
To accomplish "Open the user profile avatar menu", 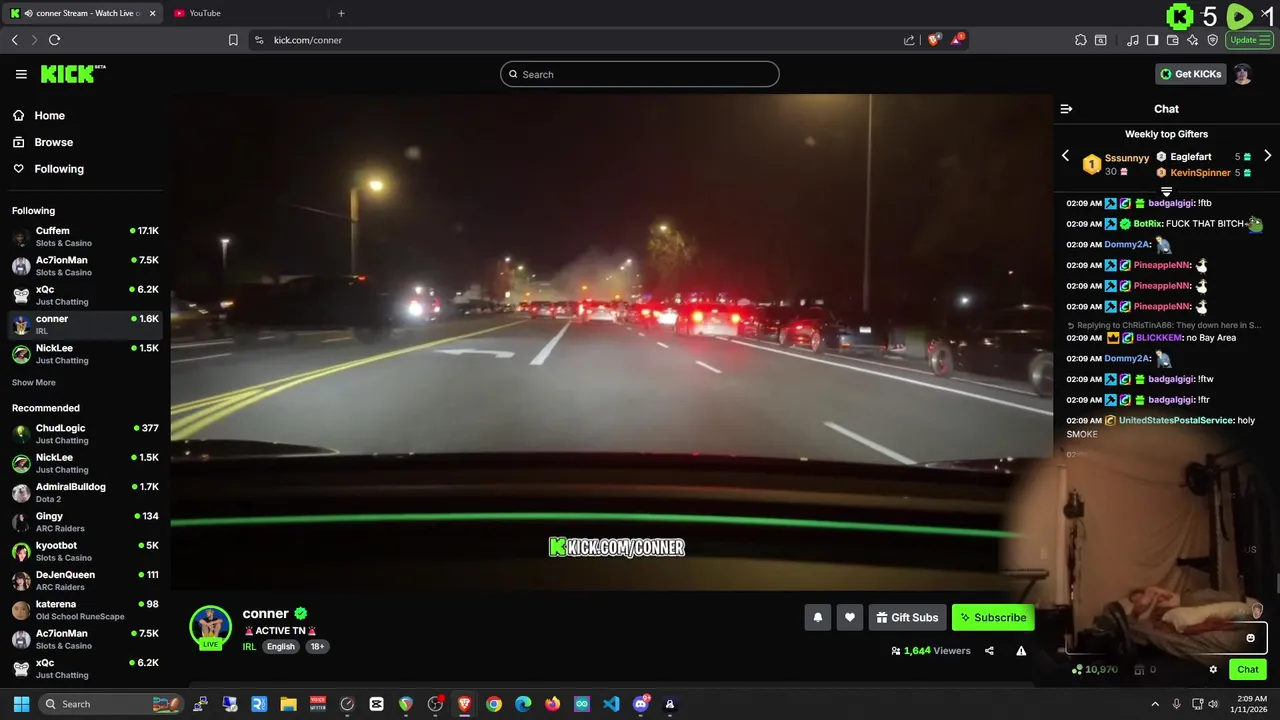I will pos(1242,74).
